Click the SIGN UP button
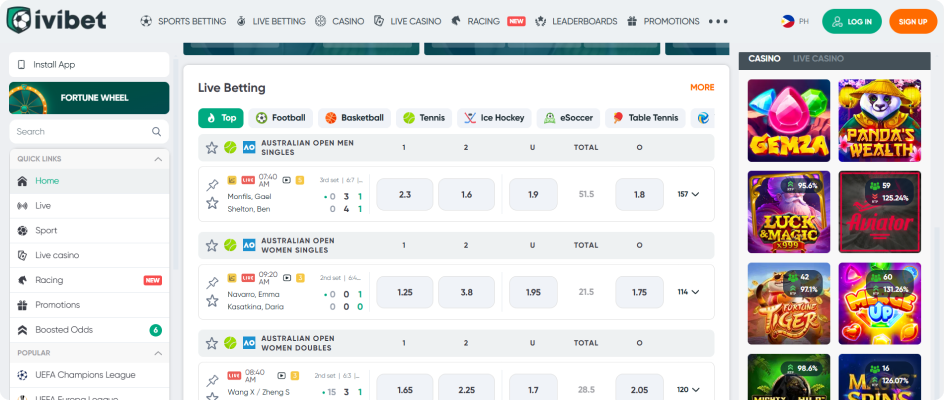The height and width of the screenshot is (400, 944). point(913,21)
